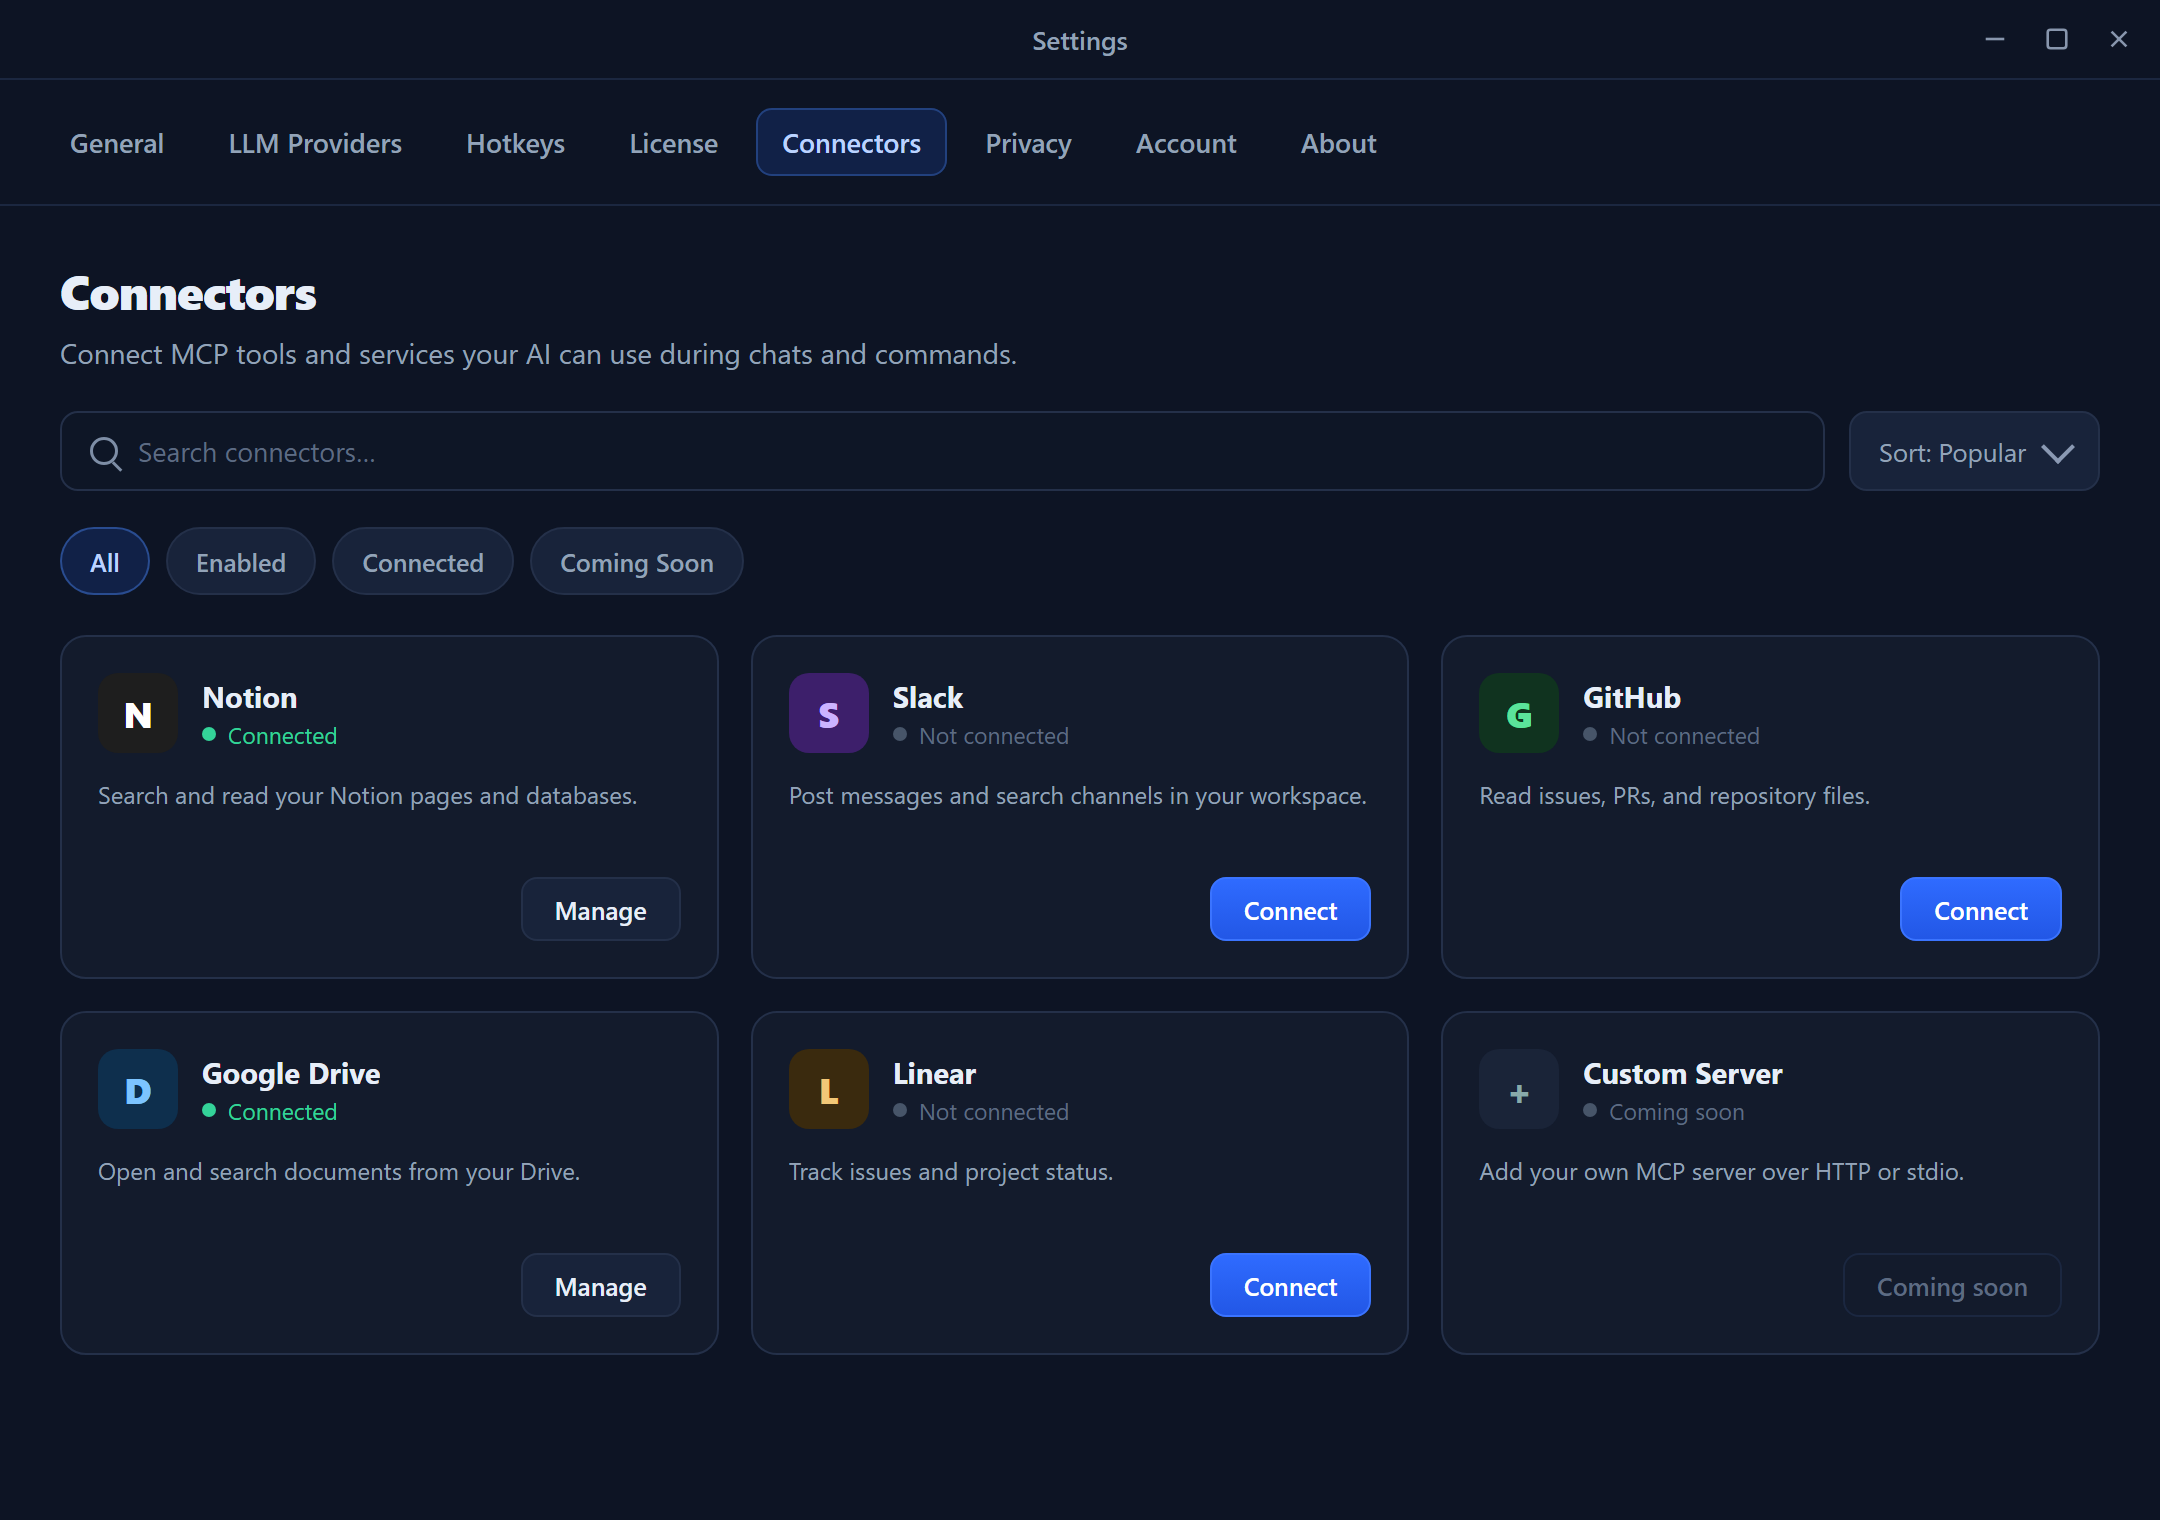Click the Slack card title
Image resolution: width=2160 pixels, height=1520 pixels.
pyautogui.click(x=928, y=697)
